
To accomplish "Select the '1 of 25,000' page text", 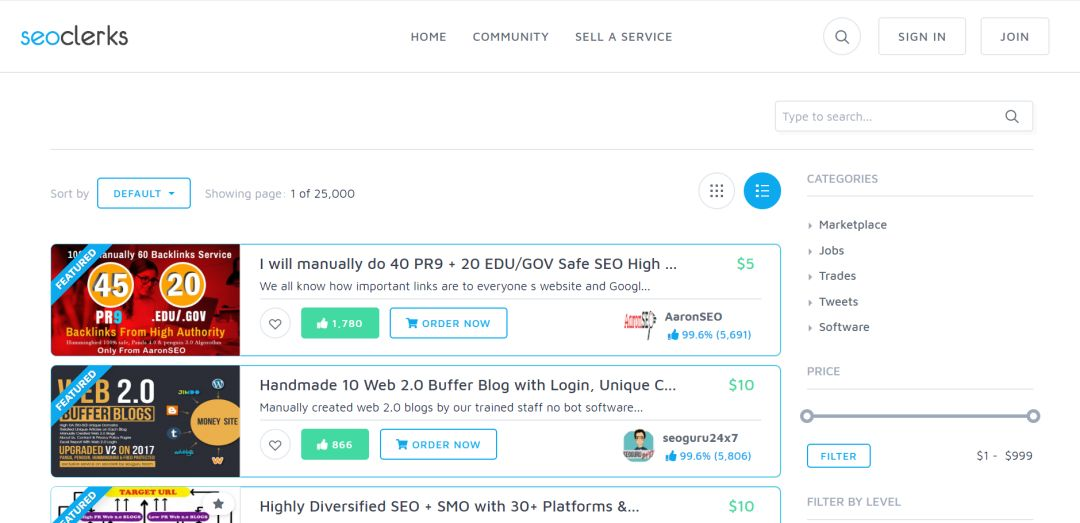I will (322, 194).
